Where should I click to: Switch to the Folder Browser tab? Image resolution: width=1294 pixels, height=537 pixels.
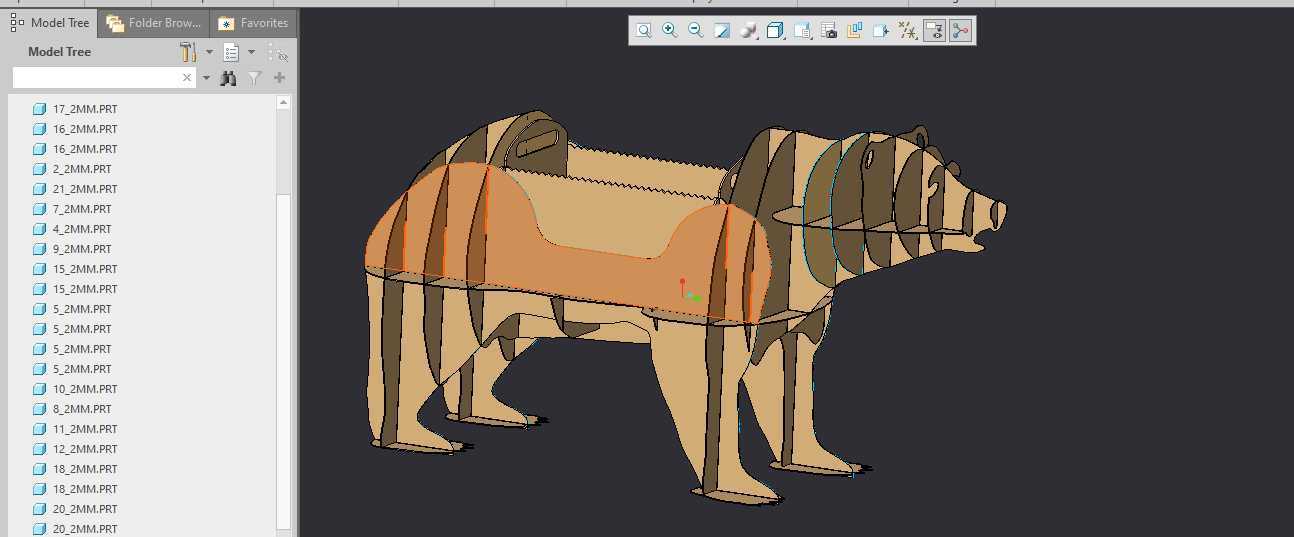click(x=154, y=22)
